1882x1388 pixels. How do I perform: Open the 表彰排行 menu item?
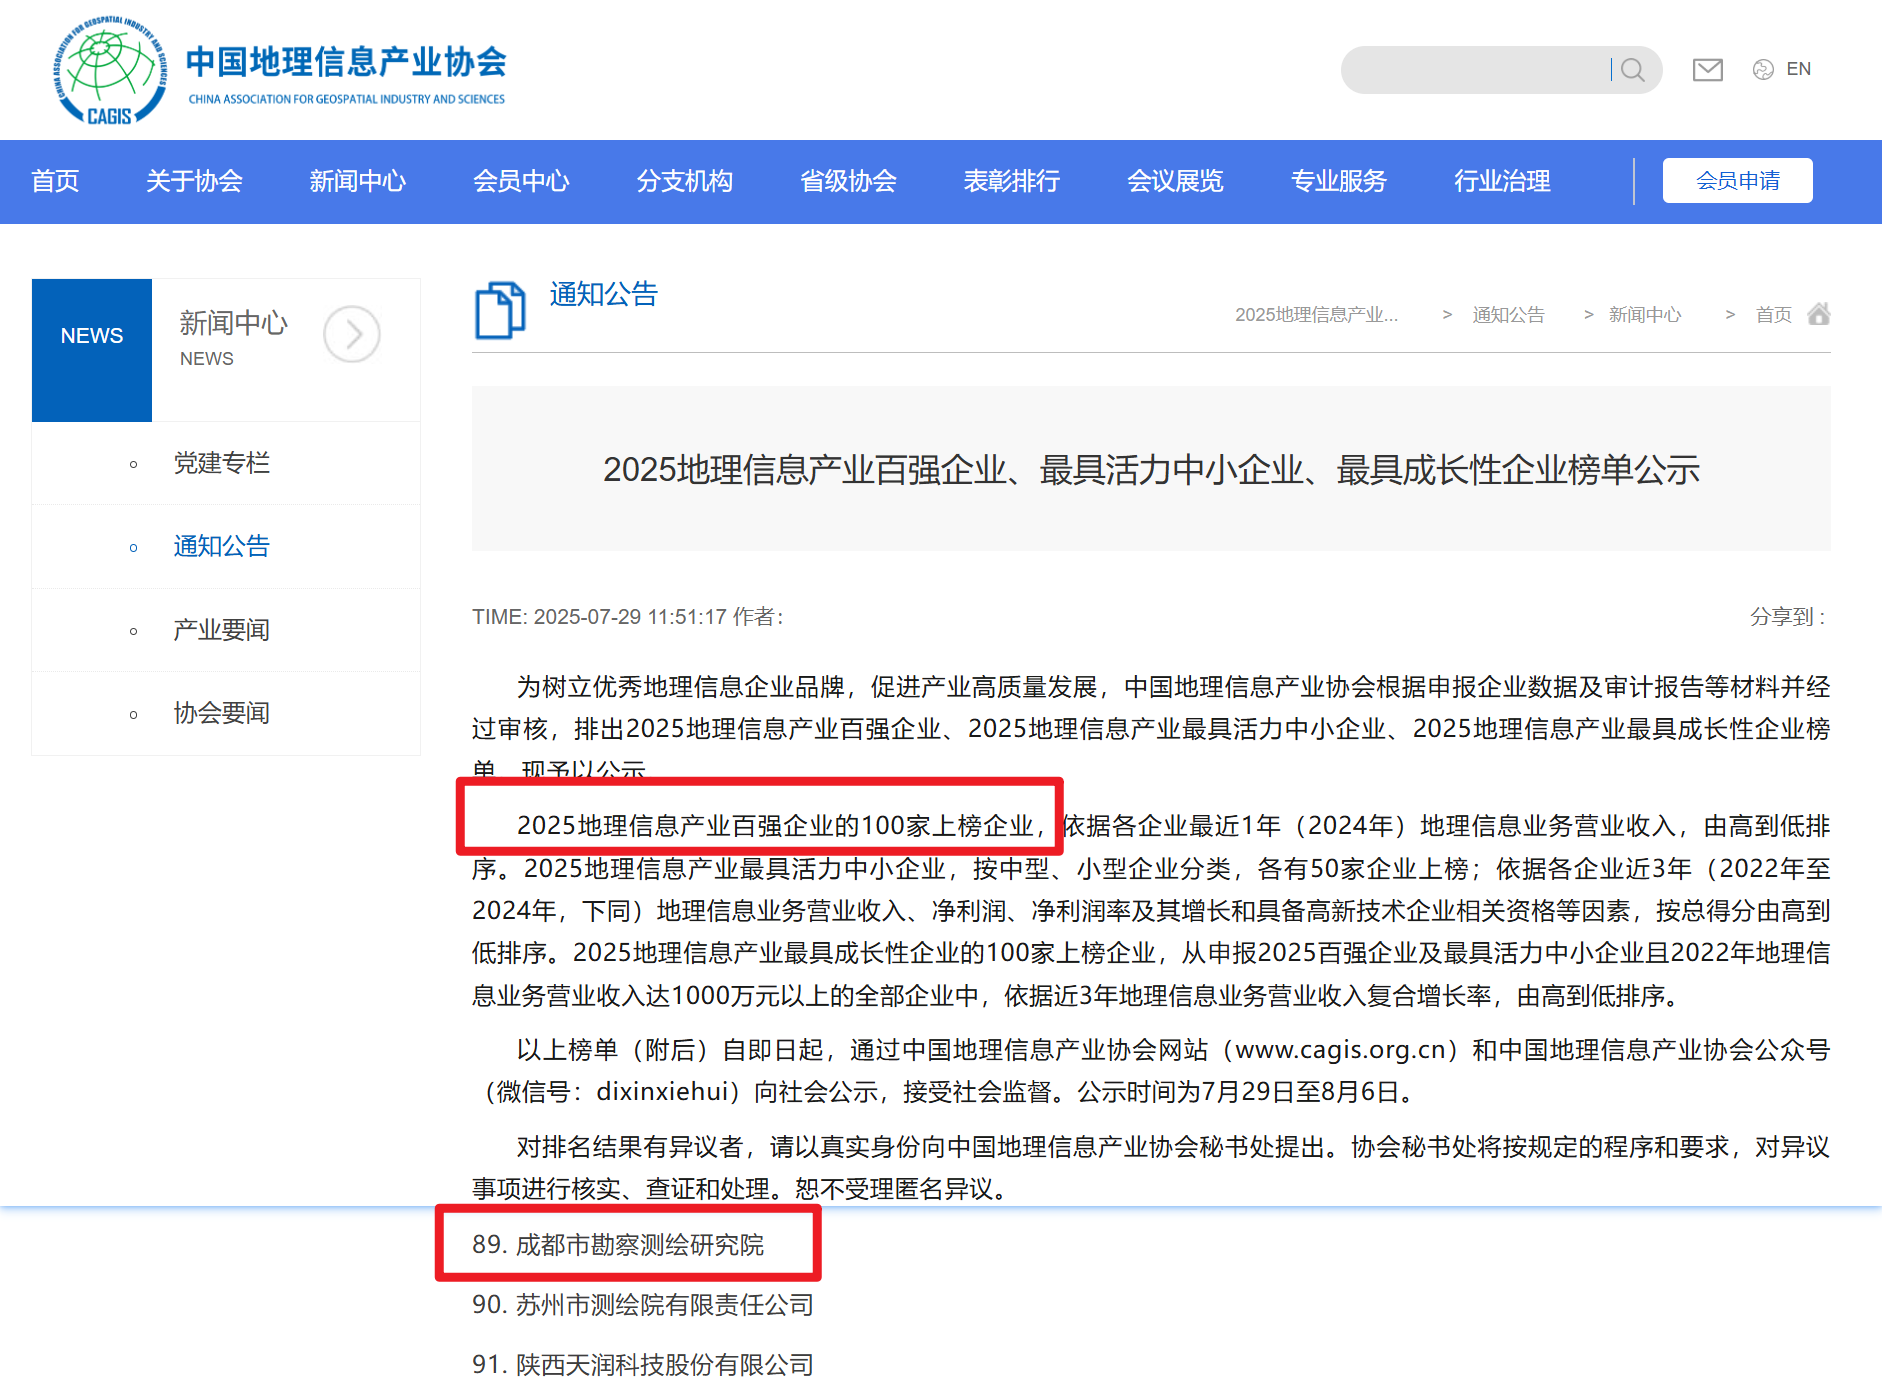click(x=1011, y=181)
